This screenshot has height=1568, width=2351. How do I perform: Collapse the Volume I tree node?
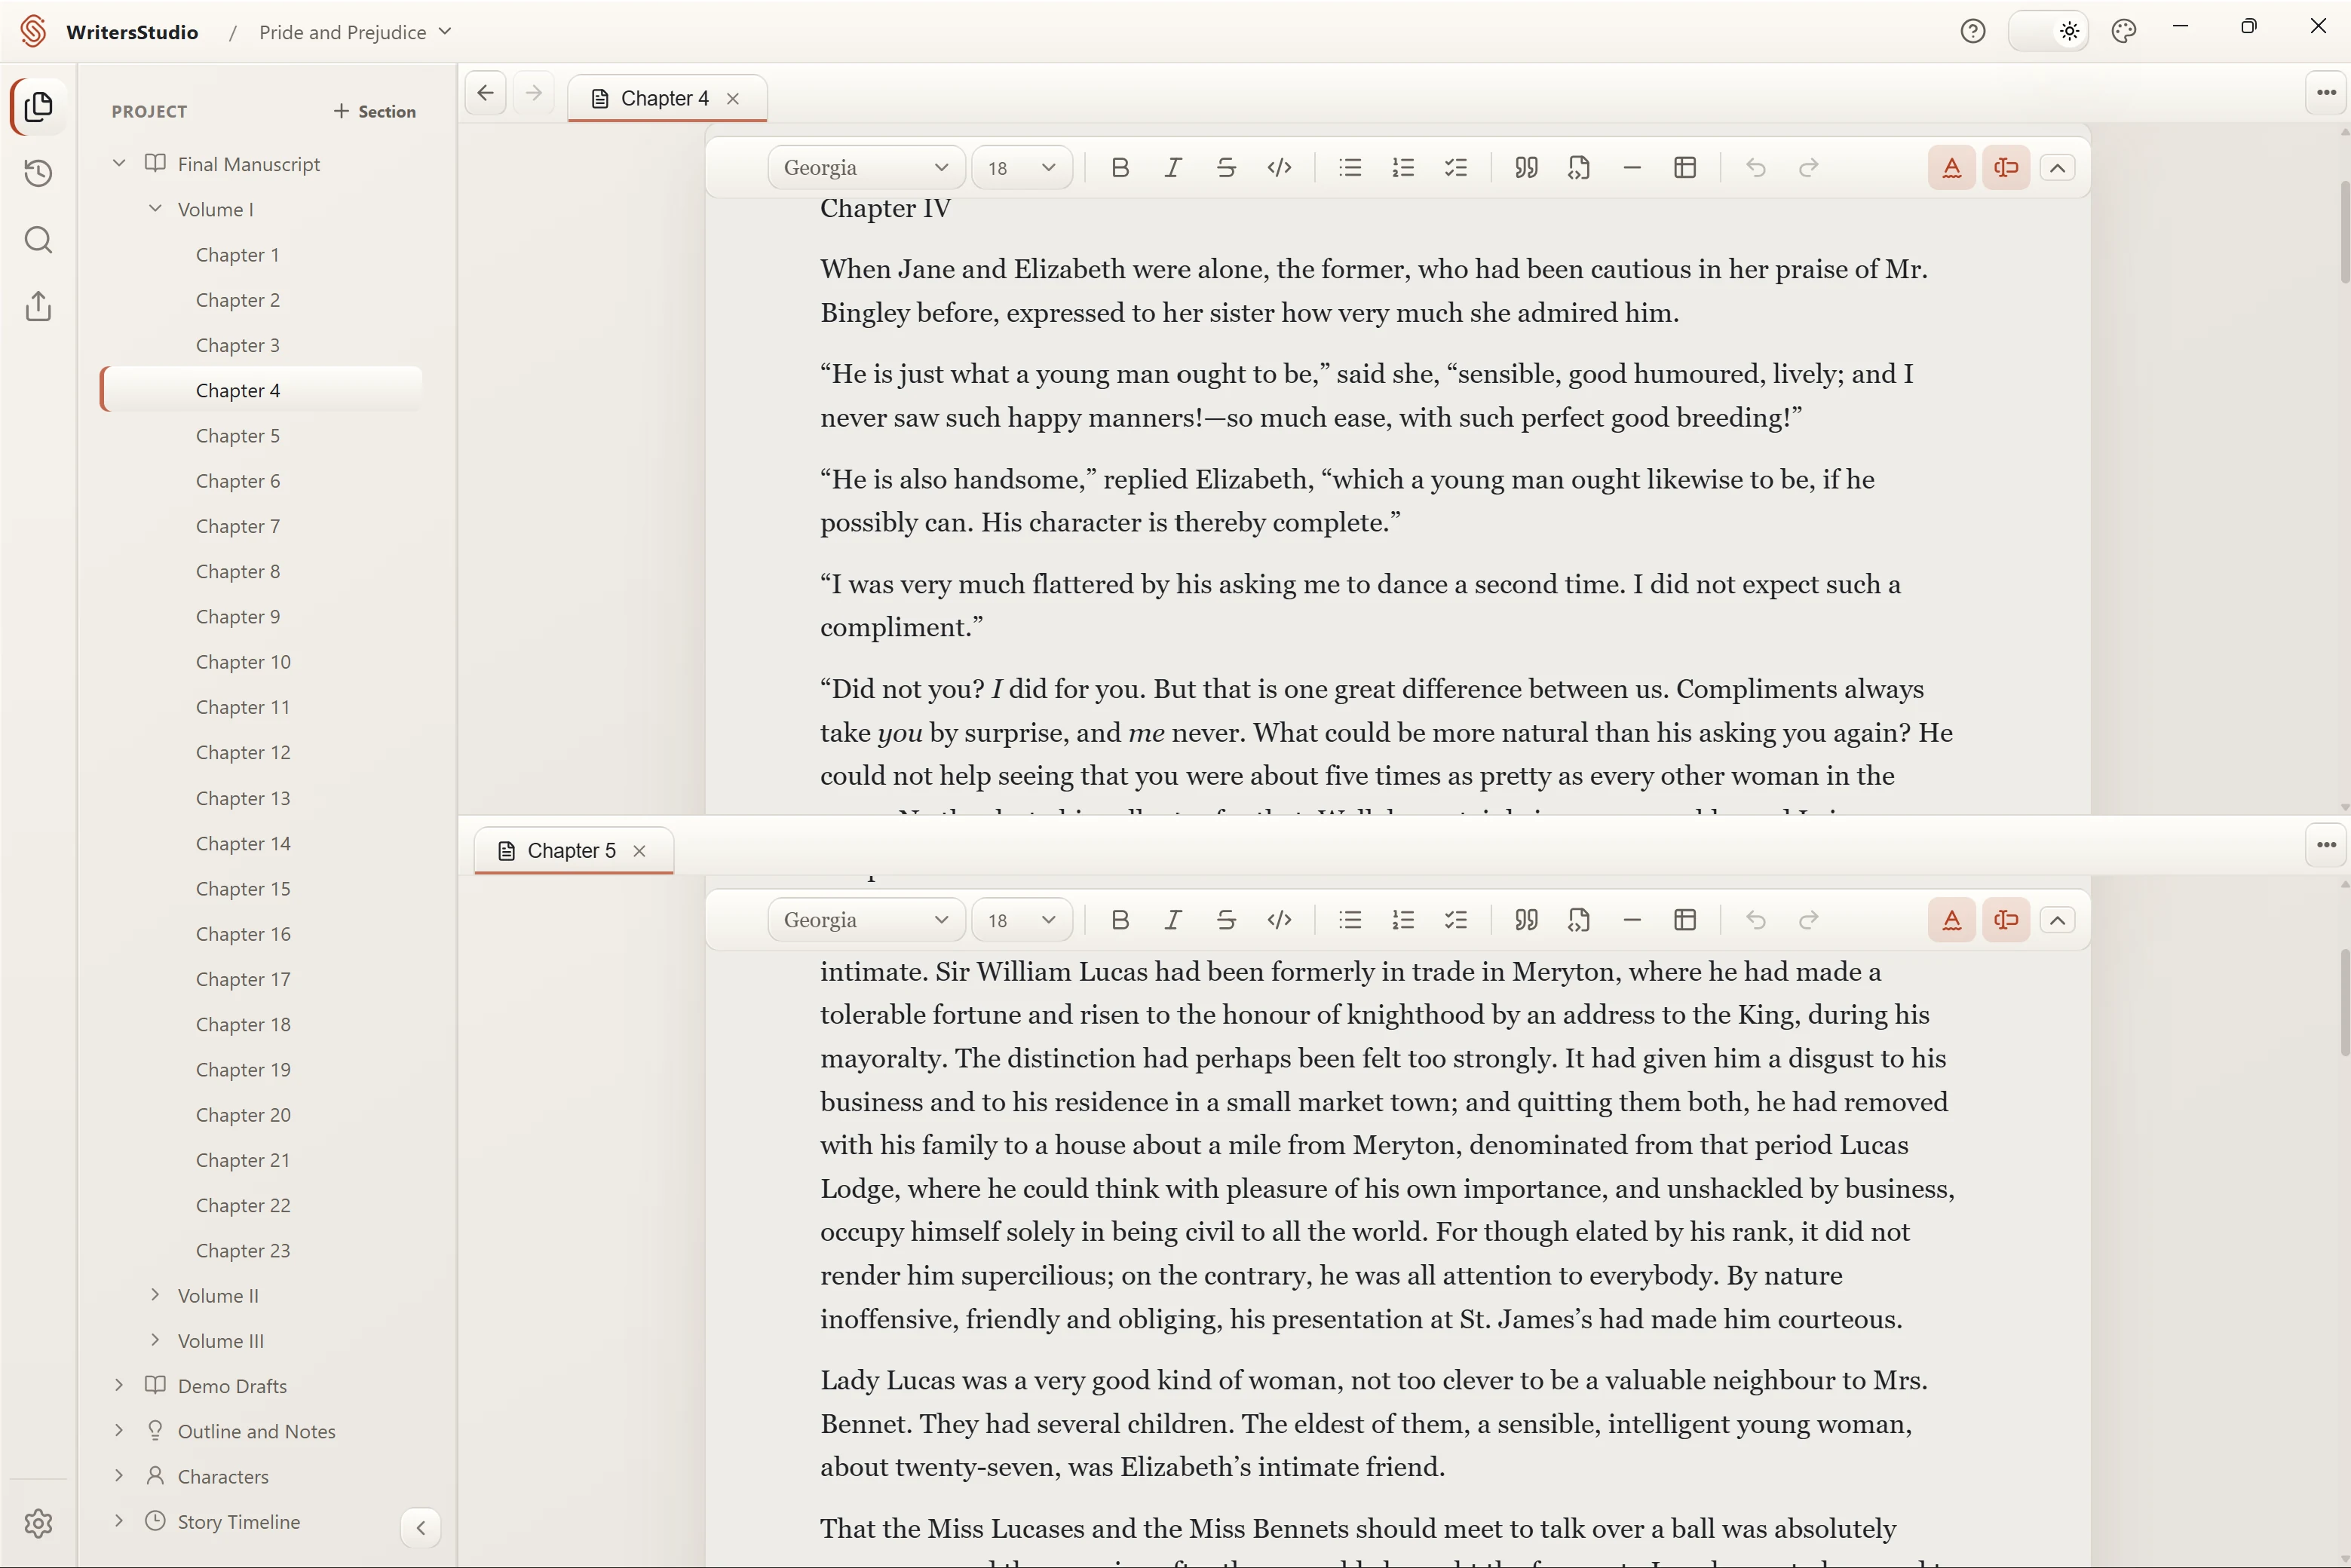pyautogui.click(x=155, y=209)
